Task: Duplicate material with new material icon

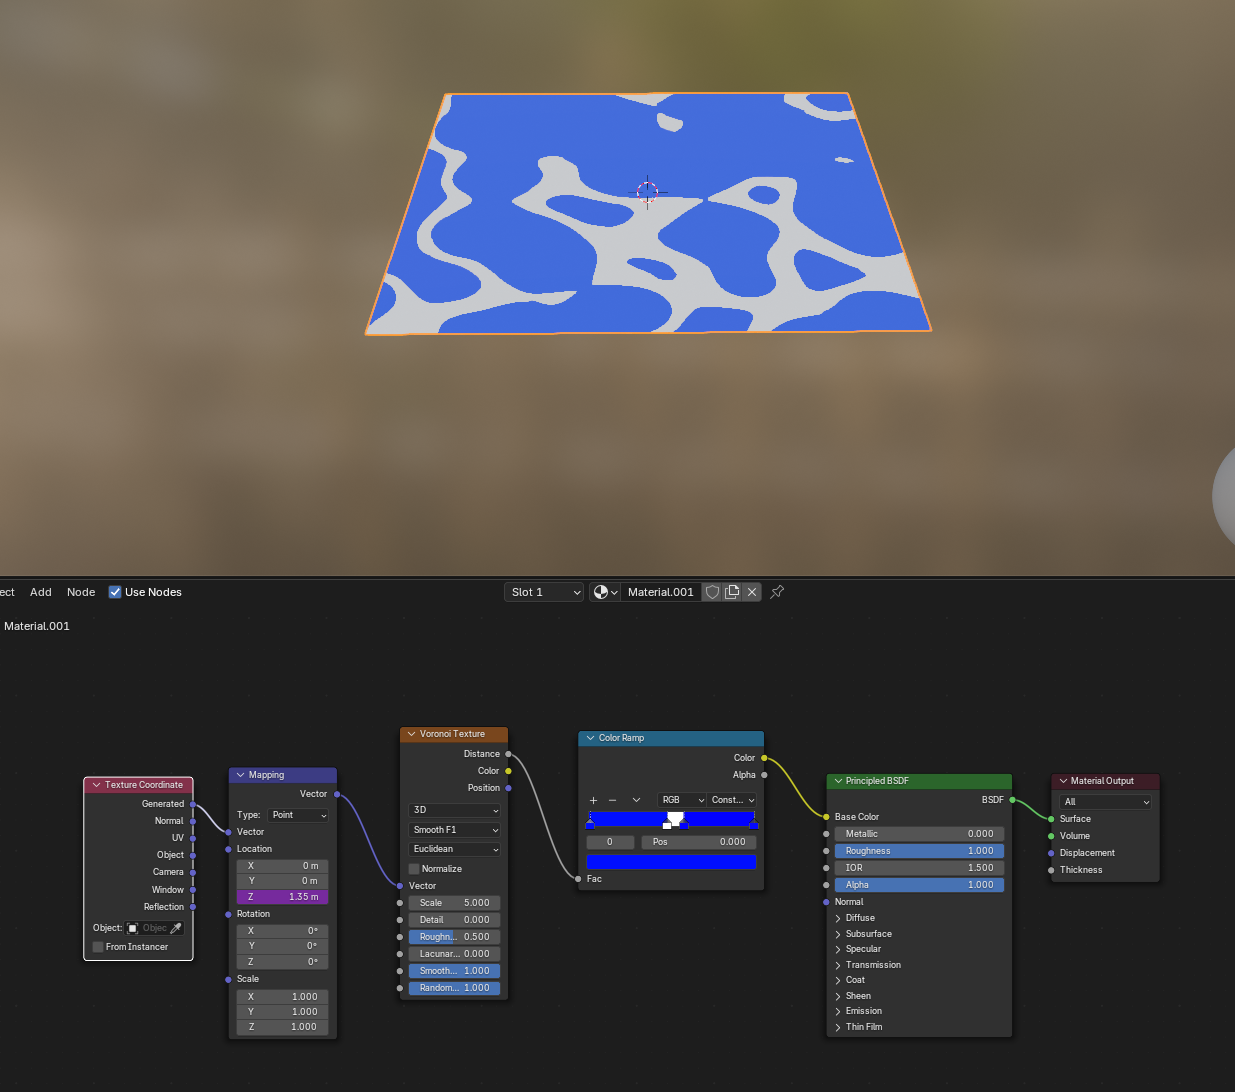Action: click(x=732, y=592)
